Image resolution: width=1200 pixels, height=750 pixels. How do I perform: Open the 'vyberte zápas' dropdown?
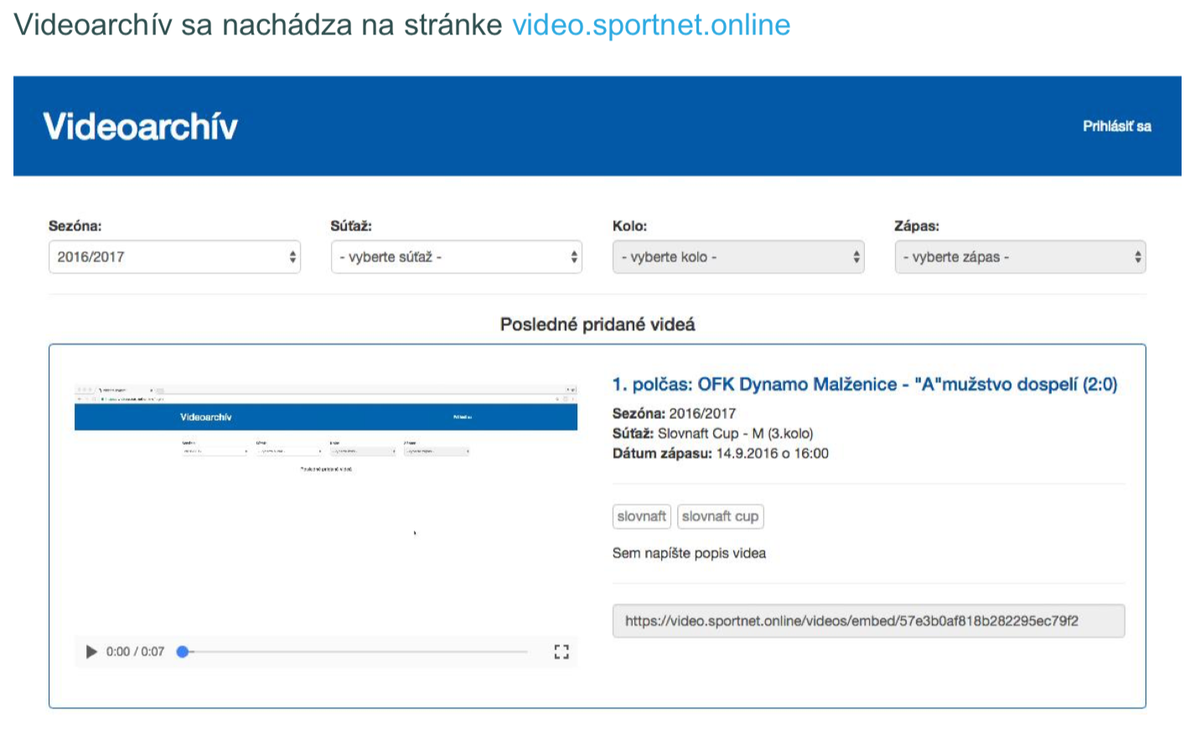(x=1021, y=257)
